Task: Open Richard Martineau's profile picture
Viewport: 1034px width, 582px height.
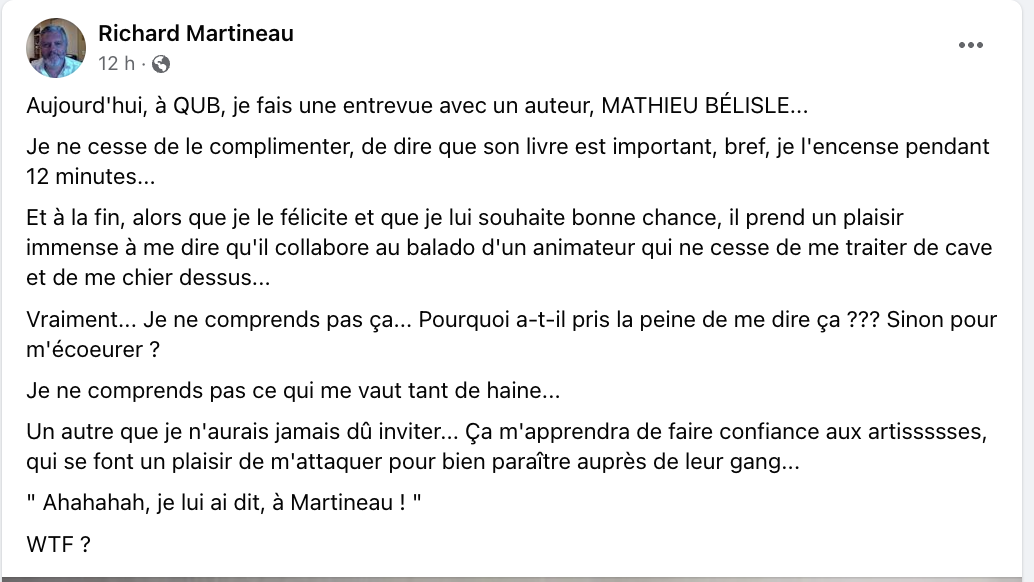Action: (56, 47)
